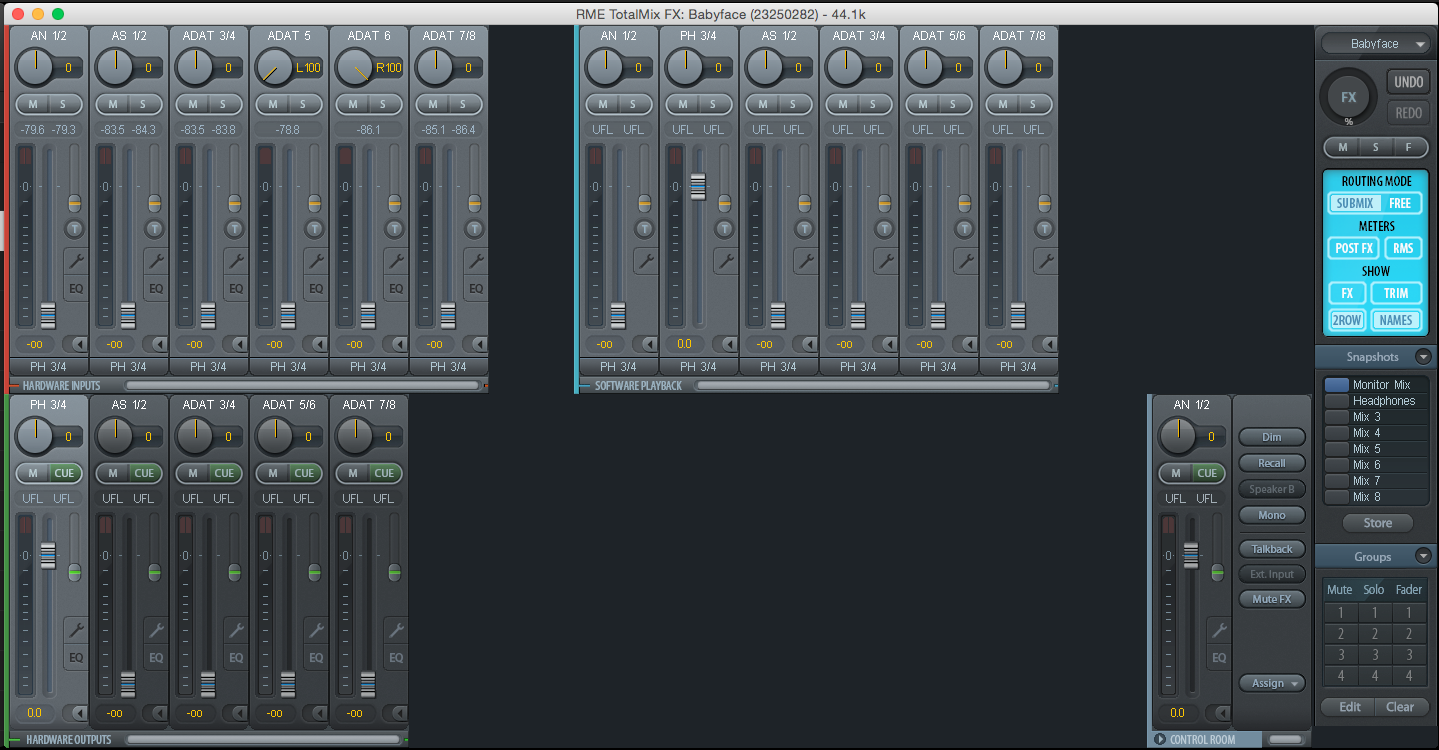The height and width of the screenshot is (750, 1439).
Task: Open EQ panel on Hardware Inputs AS 1/2
Action: [156, 288]
